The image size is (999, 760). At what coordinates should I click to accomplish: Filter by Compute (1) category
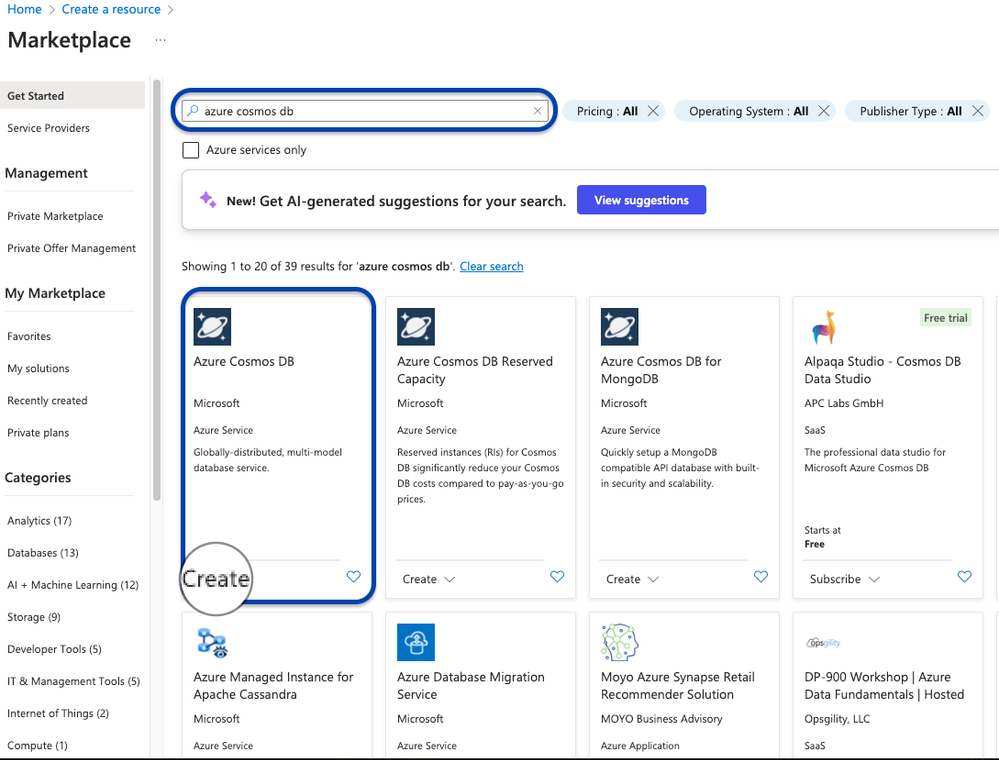coord(37,745)
